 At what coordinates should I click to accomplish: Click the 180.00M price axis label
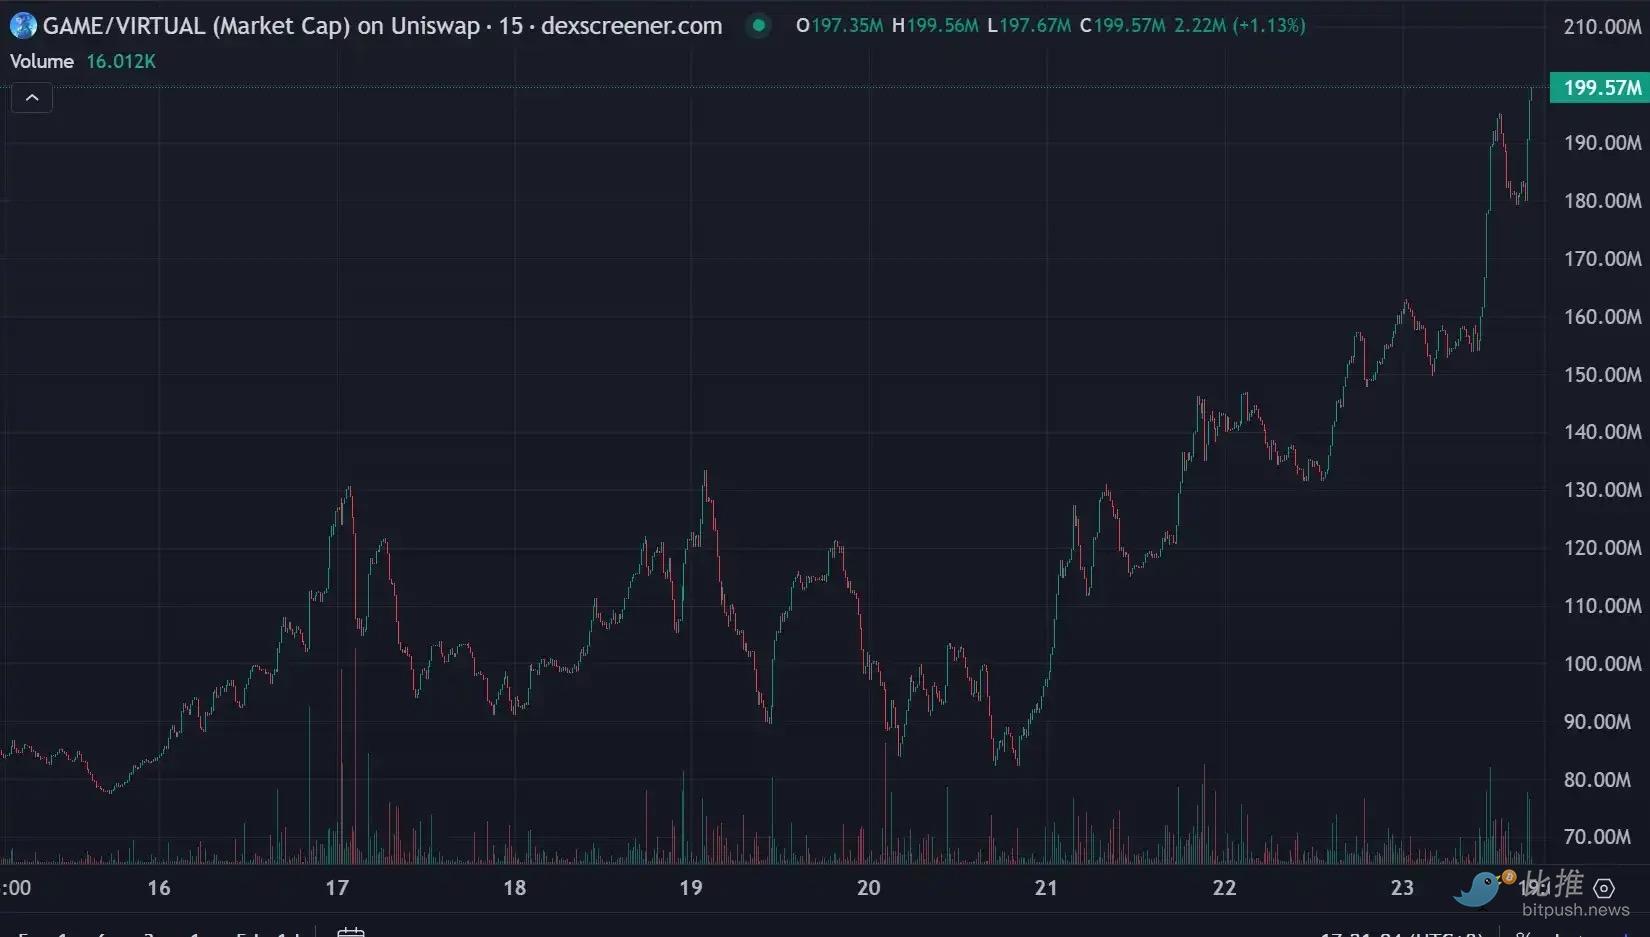pos(1602,201)
